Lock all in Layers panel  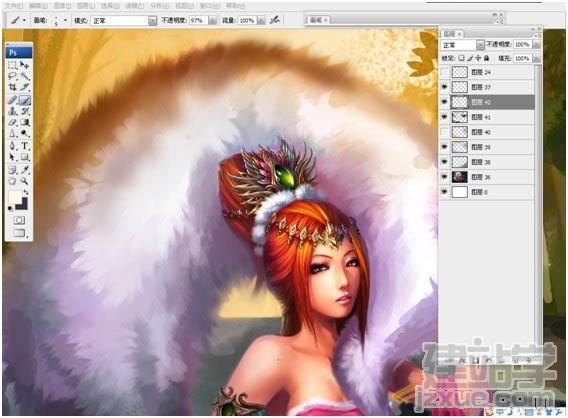[486, 58]
